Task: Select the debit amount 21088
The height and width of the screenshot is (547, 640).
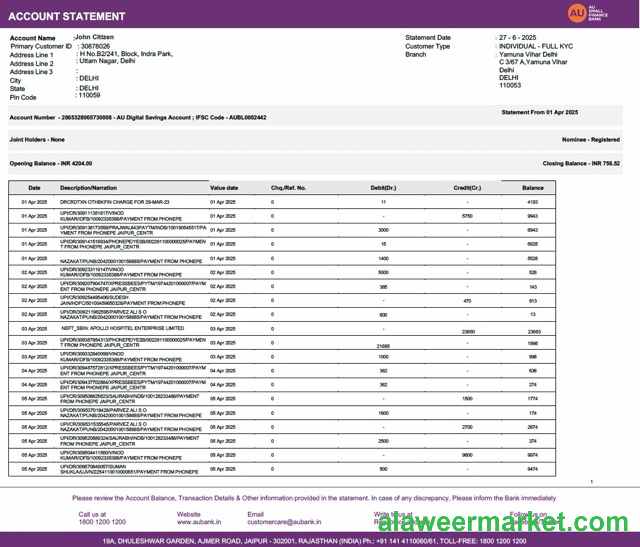Action: (x=383, y=346)
